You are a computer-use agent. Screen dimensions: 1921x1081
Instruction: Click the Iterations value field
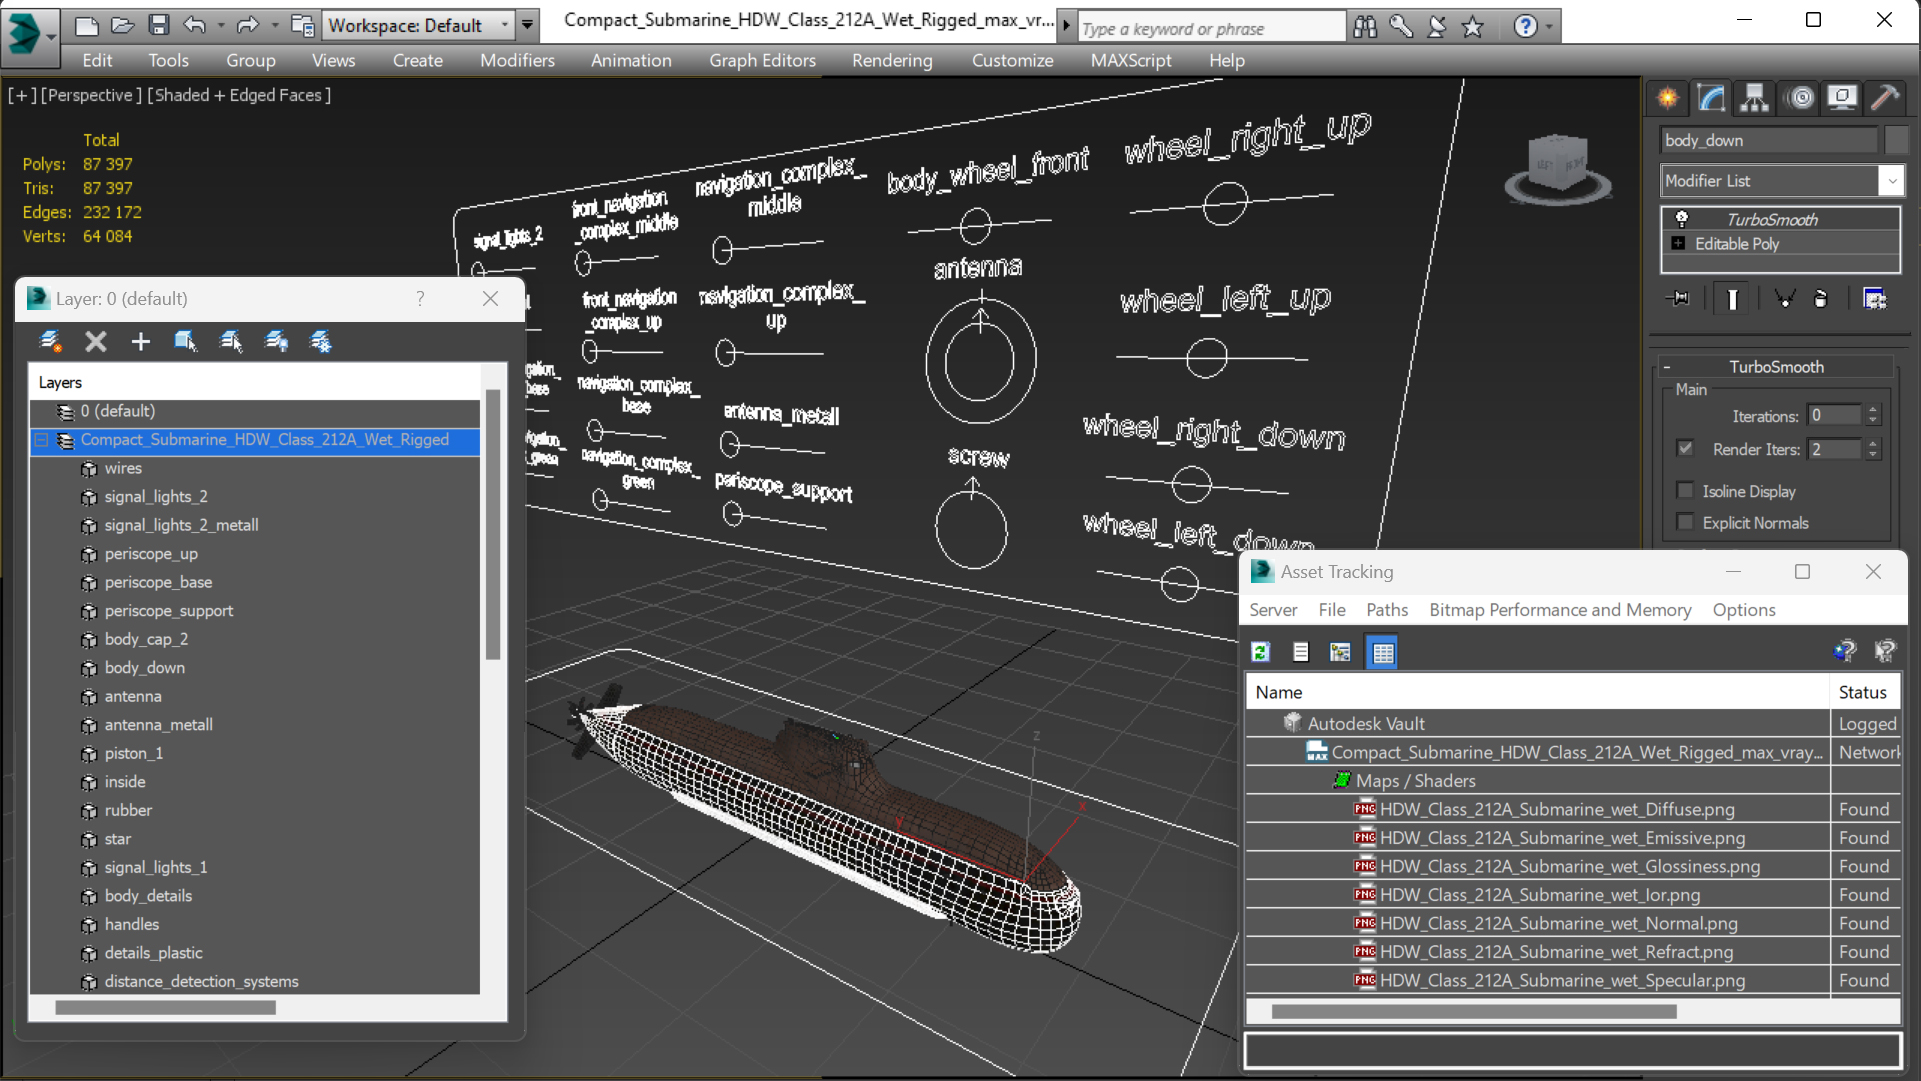1835,415
